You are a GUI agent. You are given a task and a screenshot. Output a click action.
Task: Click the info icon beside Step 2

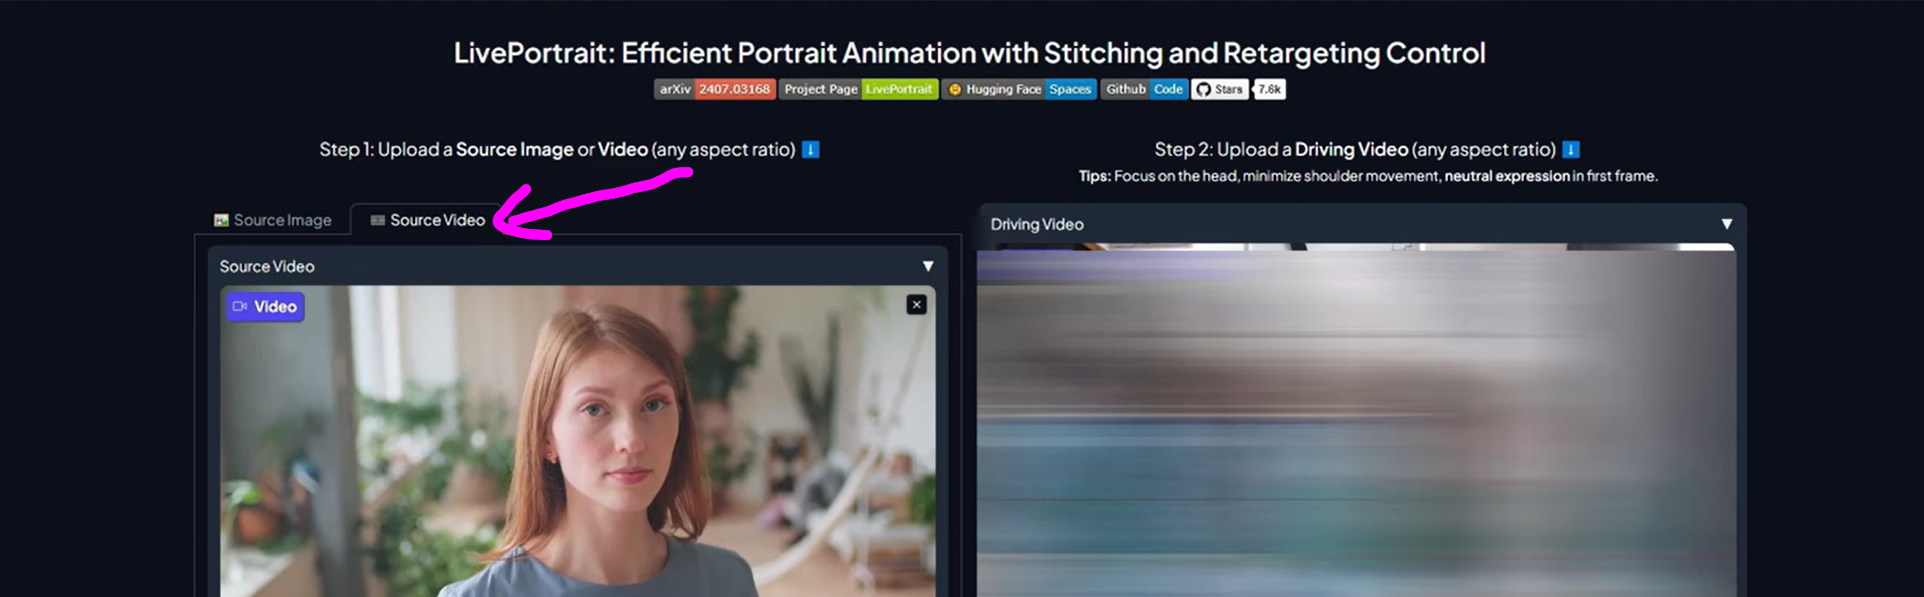(x=1571, y=150)
